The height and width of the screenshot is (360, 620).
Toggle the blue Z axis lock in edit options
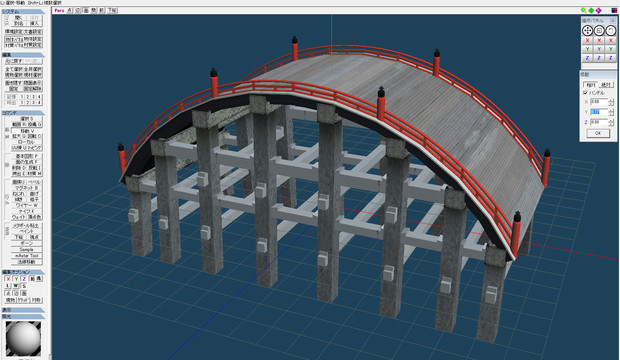point(24,279)
